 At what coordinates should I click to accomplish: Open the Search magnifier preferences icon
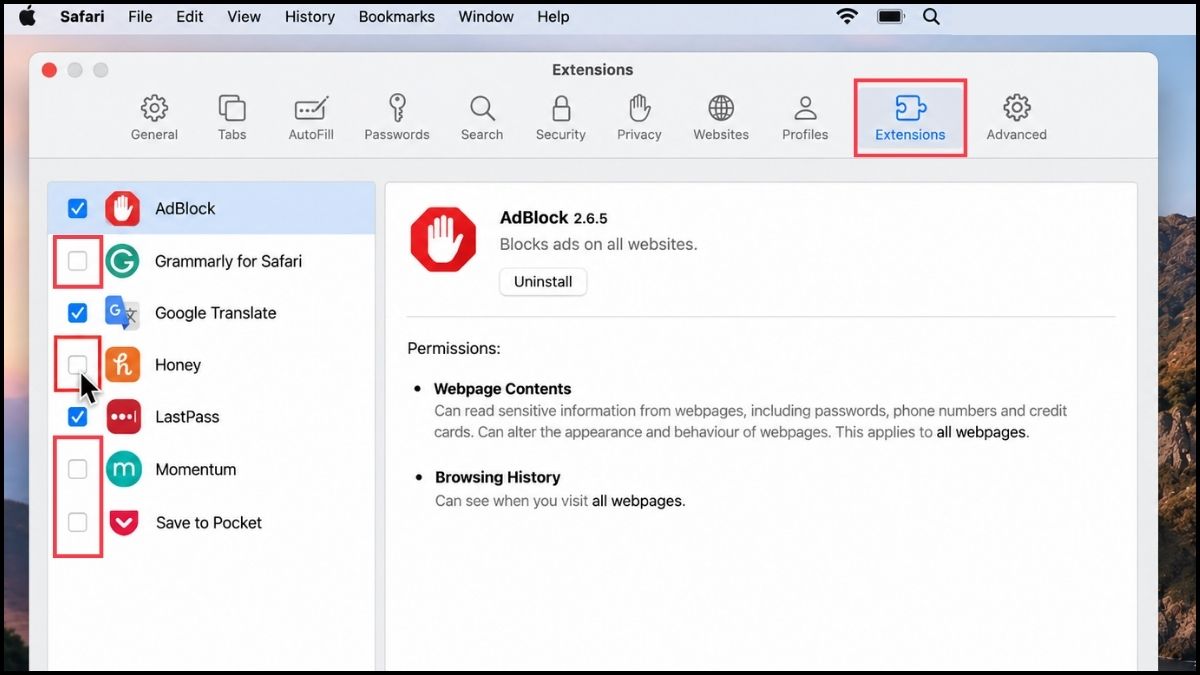[x=482, y=108]
